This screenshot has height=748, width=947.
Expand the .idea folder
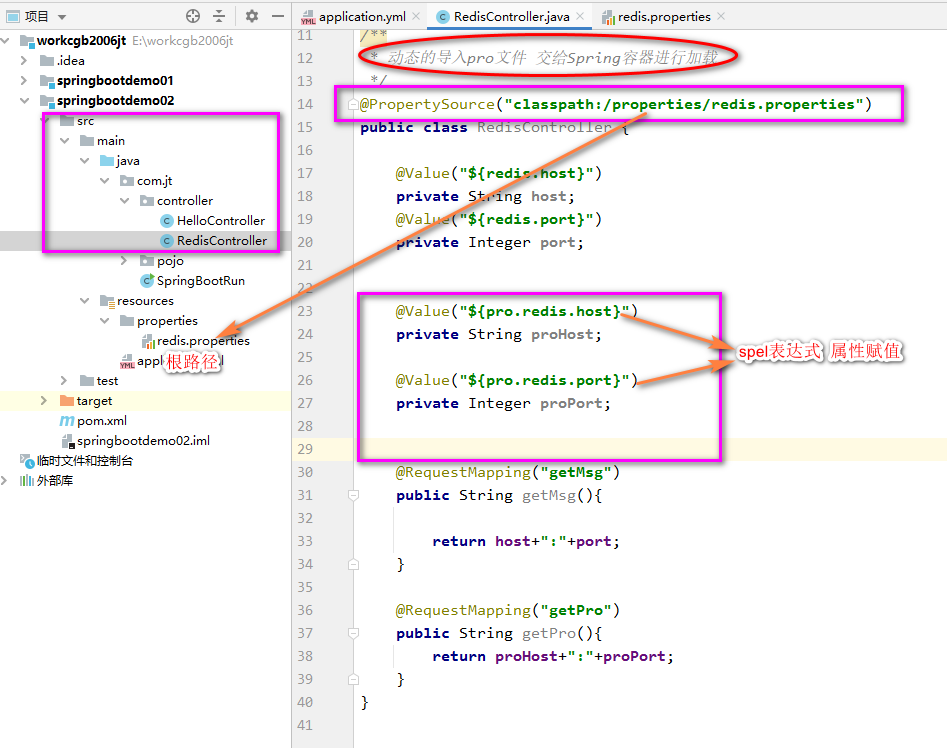[x=24, y=60]
